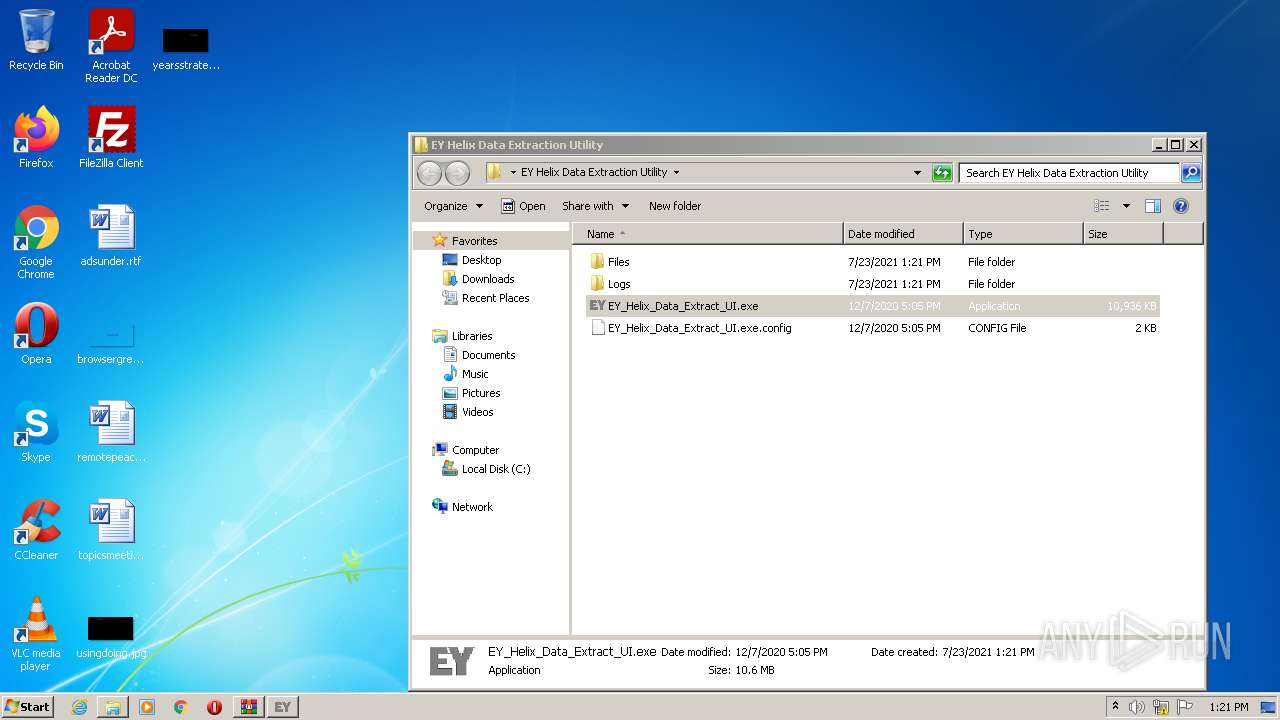Launch CCleaner desktop shortcut
The height and width of the screenshot is (720, 1280).
point(36,530)
